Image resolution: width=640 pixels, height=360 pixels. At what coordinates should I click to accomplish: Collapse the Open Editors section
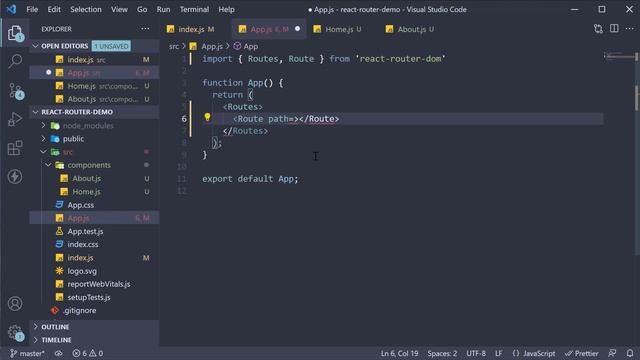[x=94, y=46]
